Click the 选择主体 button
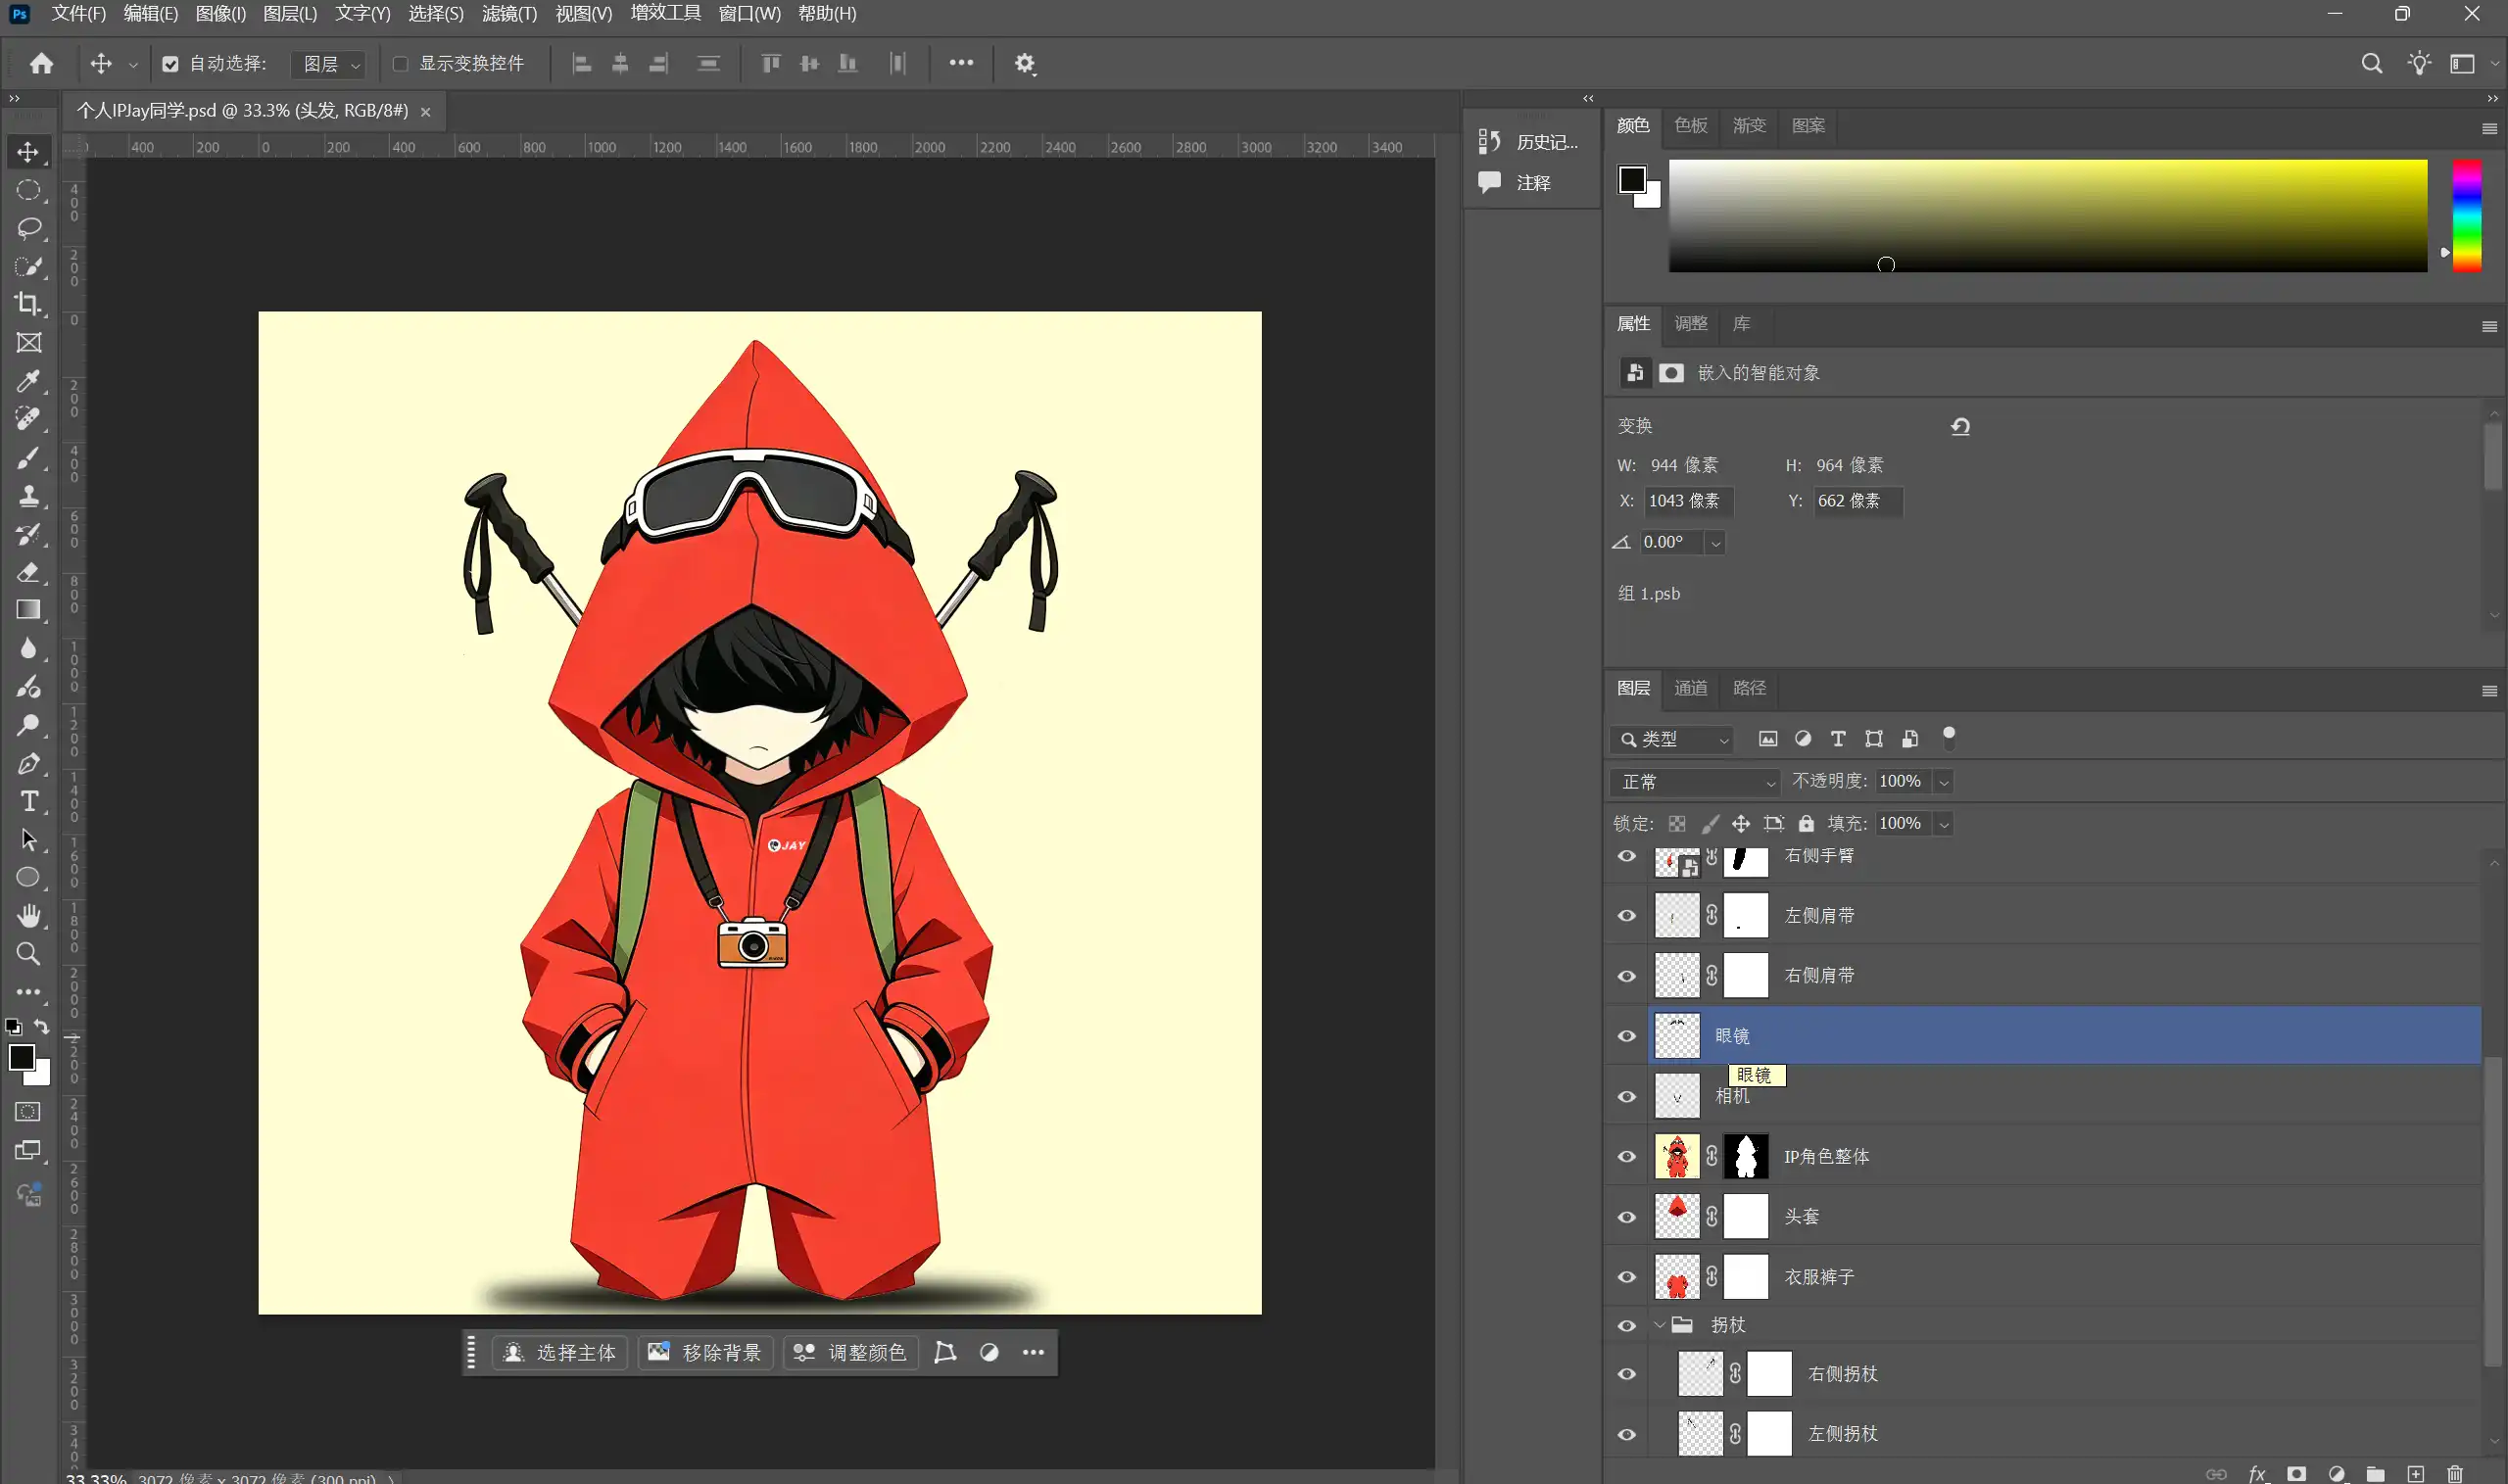The height and width of the screenshot is (1484, 2508). 560,1352
